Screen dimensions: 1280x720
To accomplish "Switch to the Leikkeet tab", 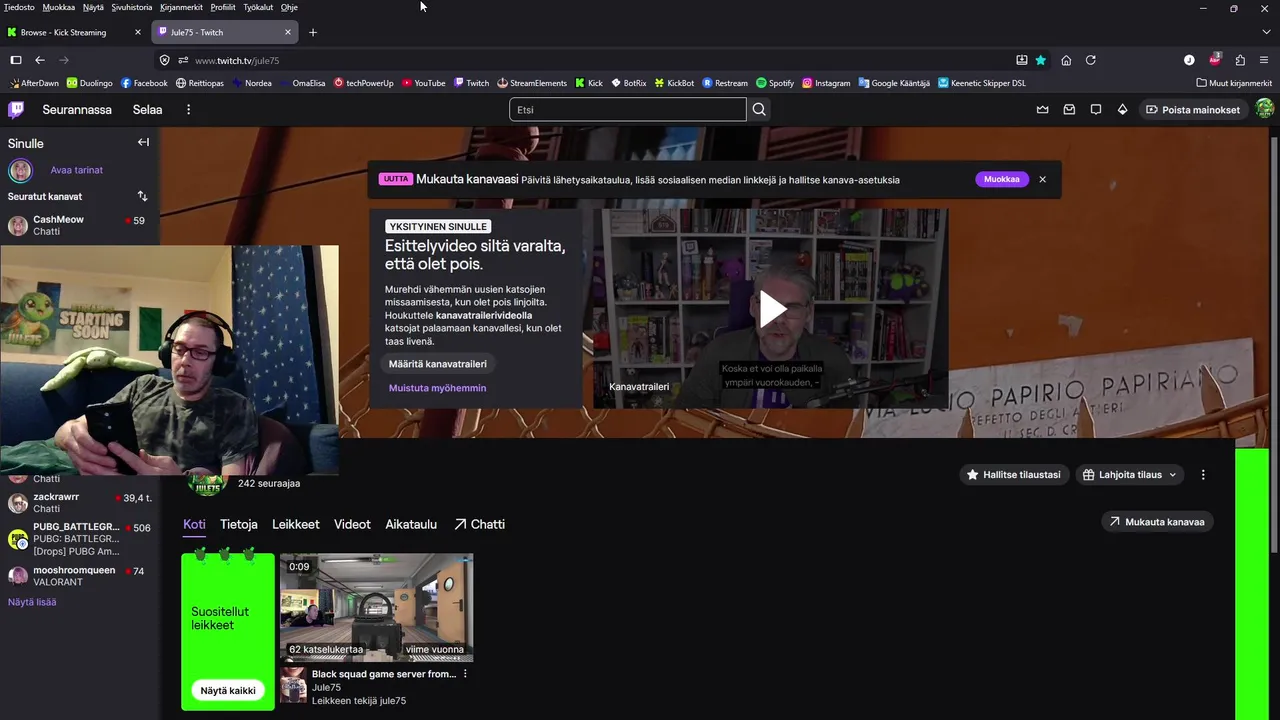I will [x=296, y=524].
